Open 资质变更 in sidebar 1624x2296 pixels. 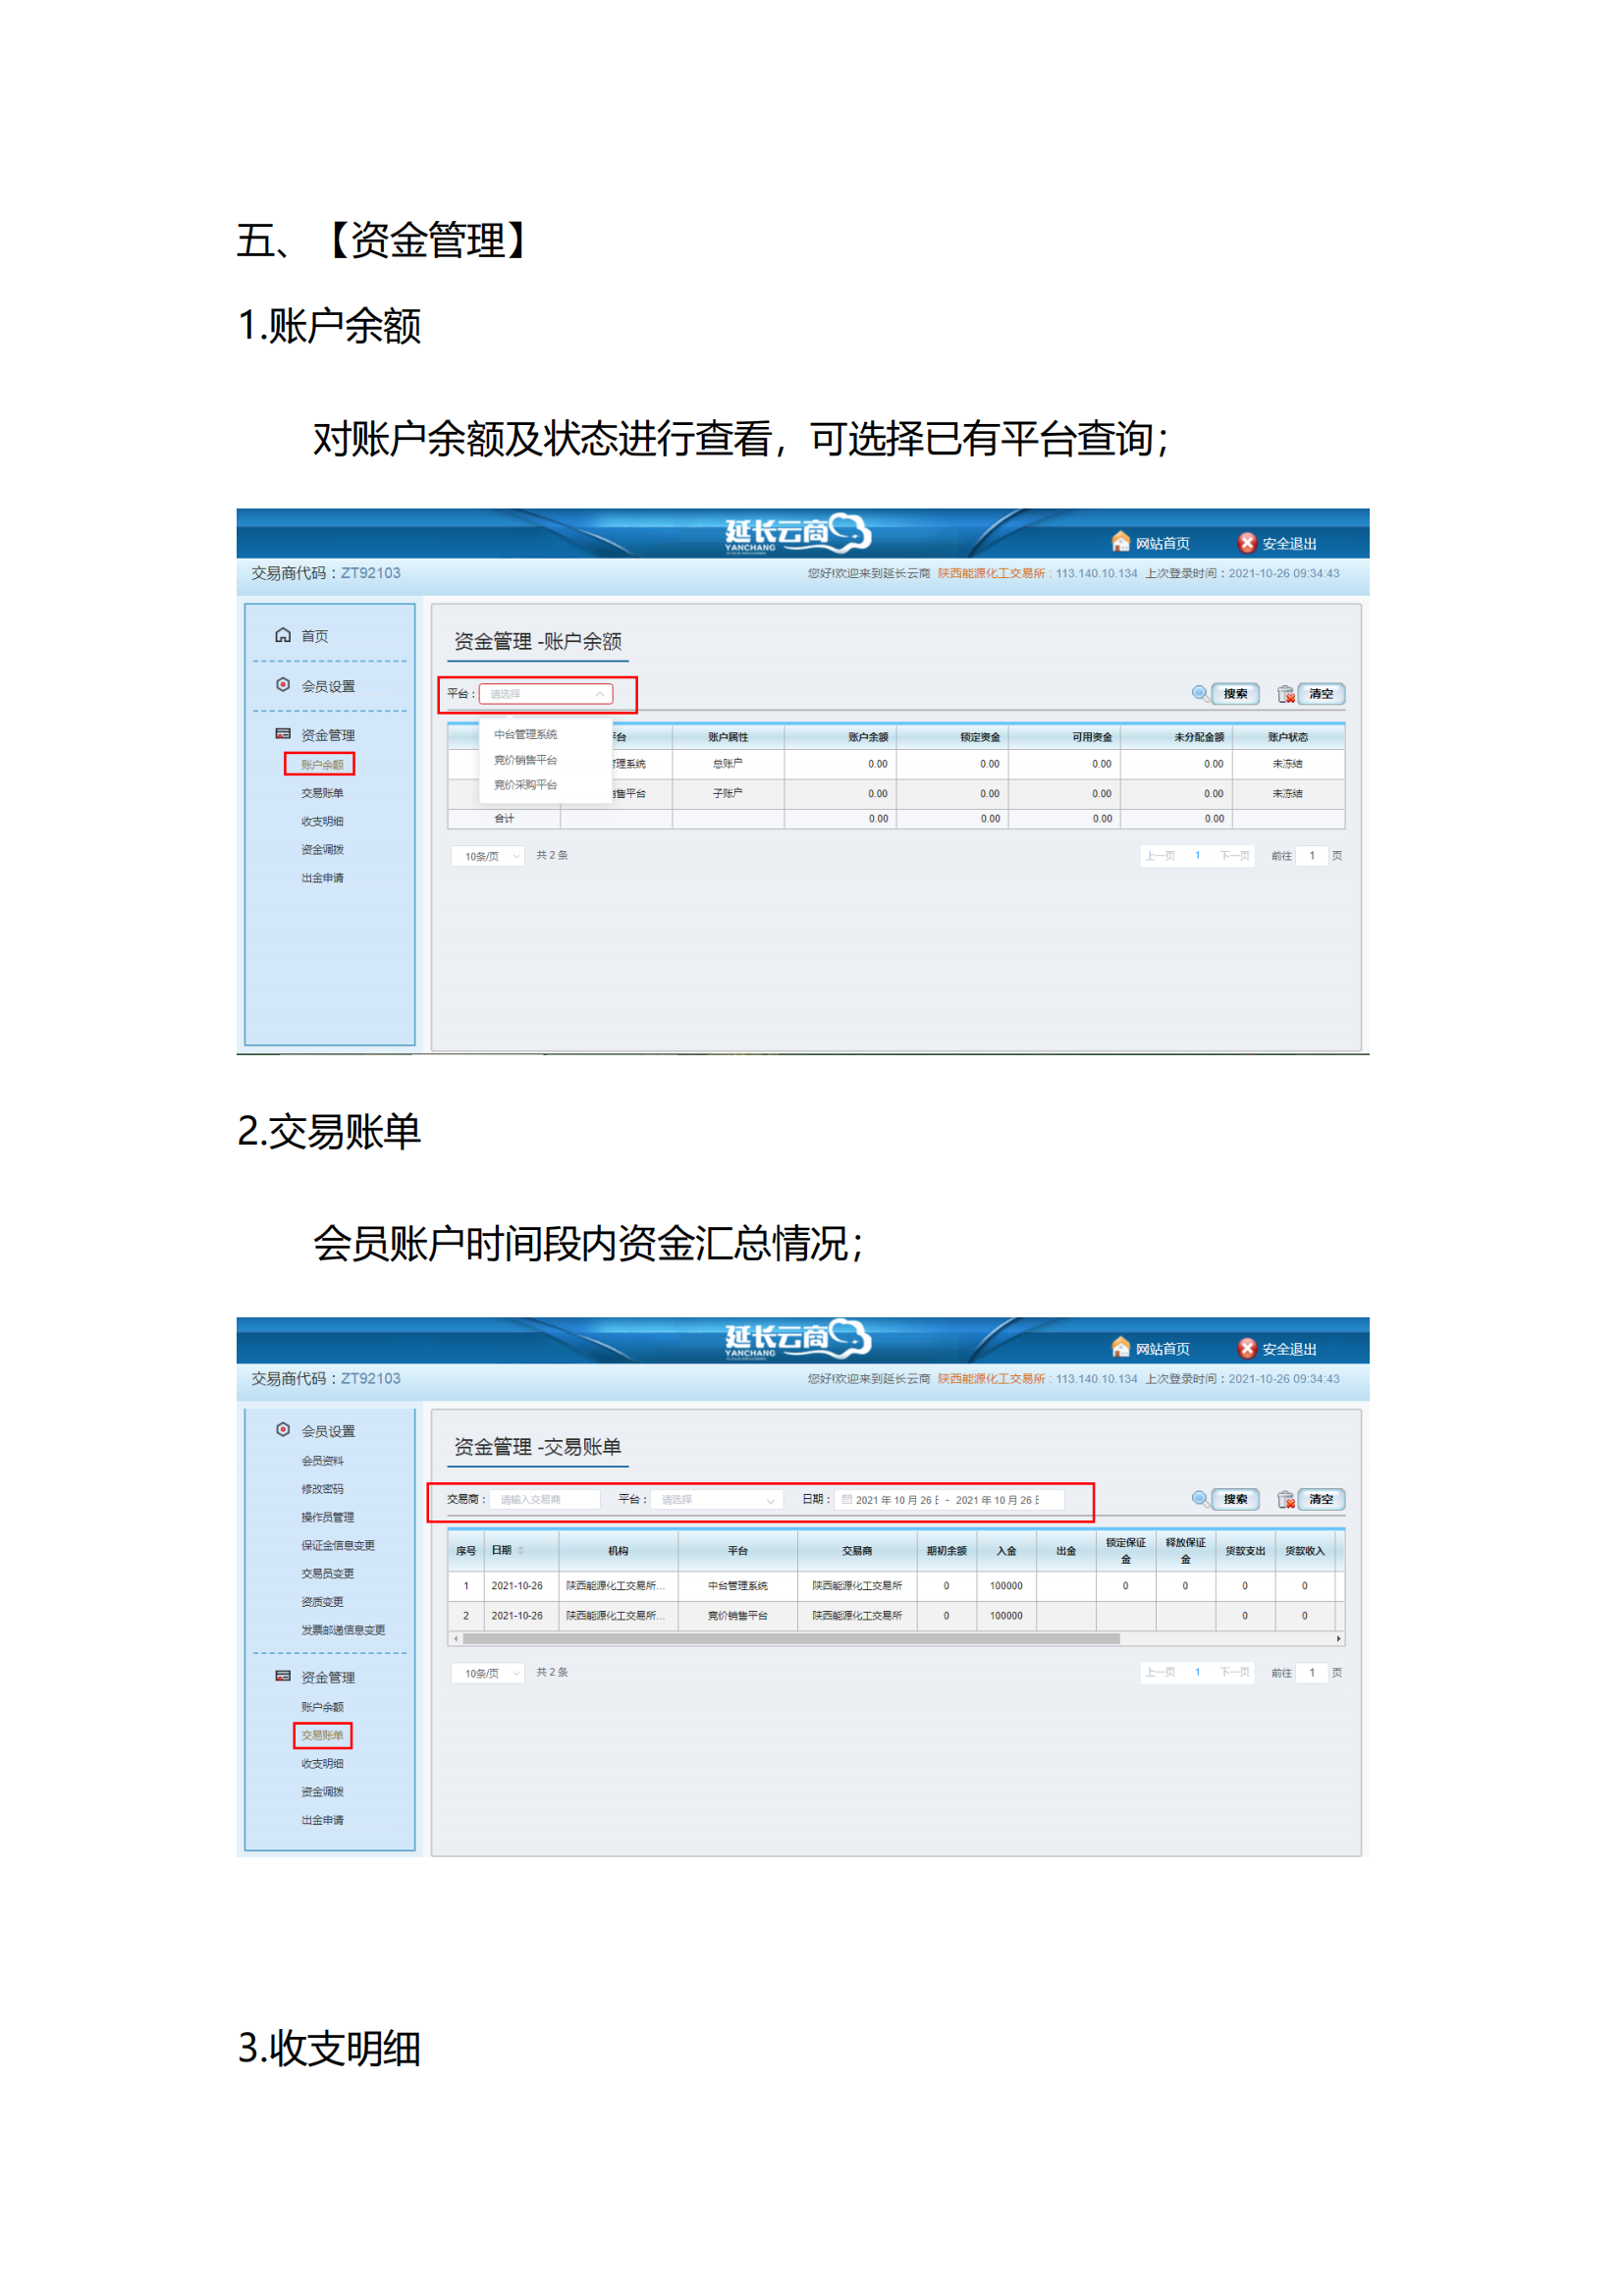(x=322, y=1601)
